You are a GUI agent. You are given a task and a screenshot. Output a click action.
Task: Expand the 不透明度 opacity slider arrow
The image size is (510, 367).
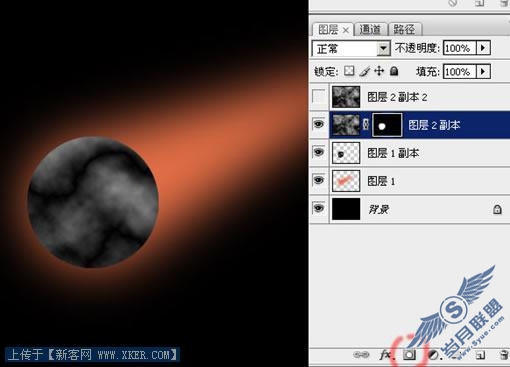(x=483, y=48)
